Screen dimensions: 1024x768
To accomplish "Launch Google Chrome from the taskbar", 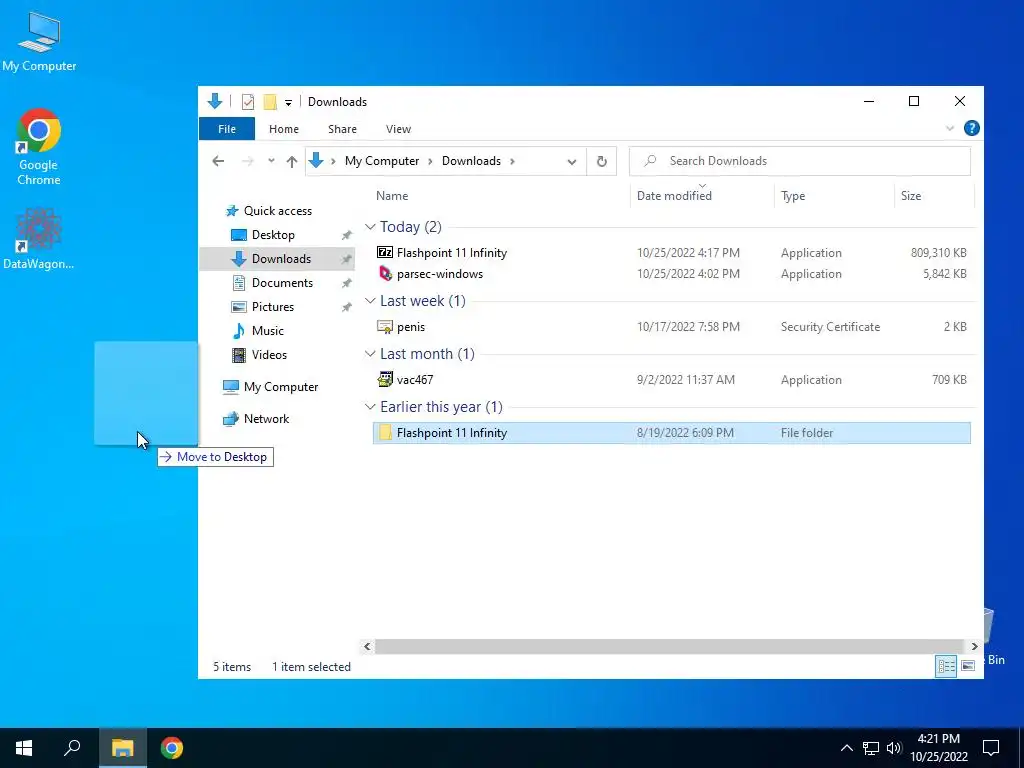I will coord(172,748).
